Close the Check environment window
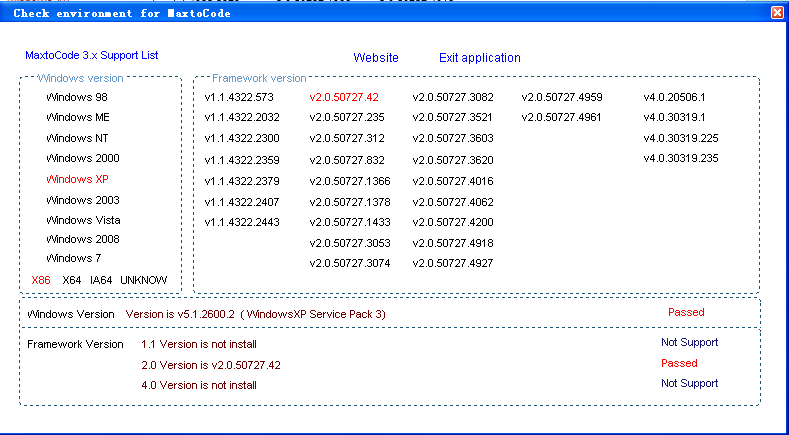 pos(777,13)
